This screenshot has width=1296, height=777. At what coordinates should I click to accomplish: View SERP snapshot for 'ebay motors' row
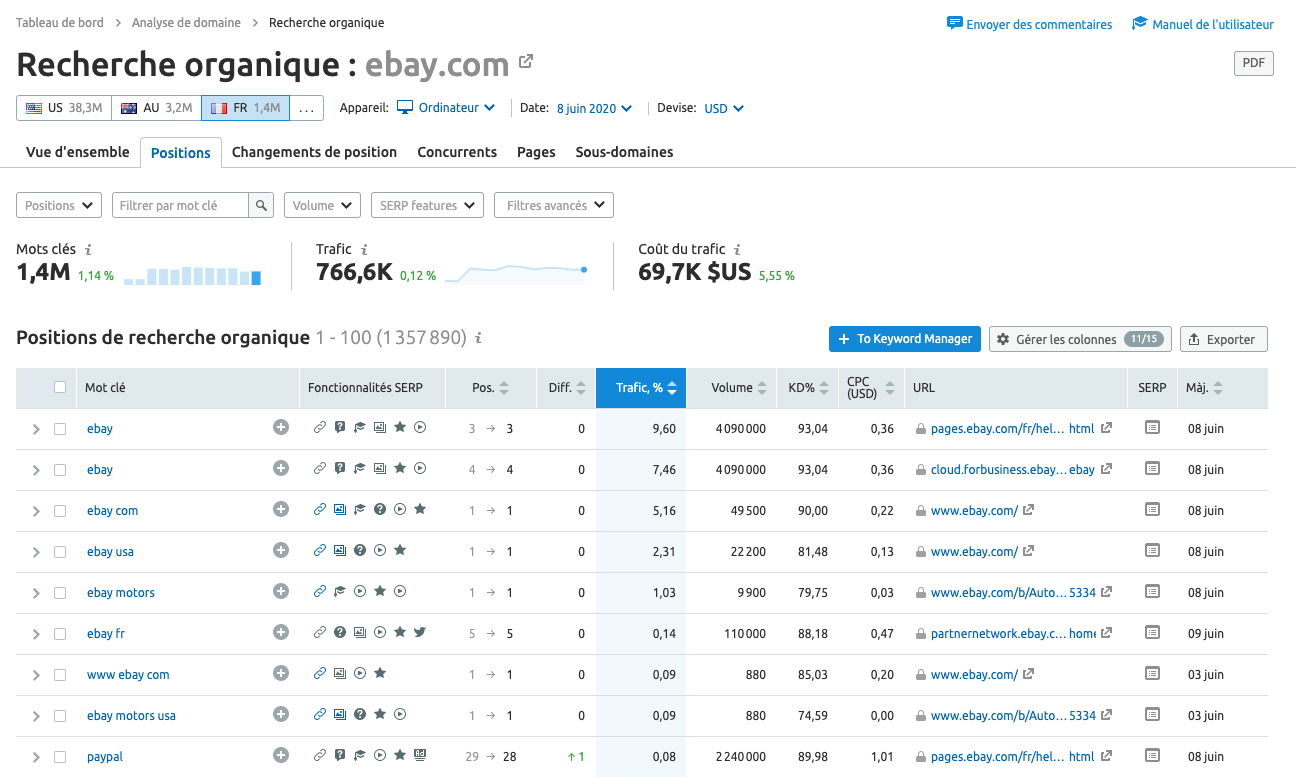[x=1152, y=591]
